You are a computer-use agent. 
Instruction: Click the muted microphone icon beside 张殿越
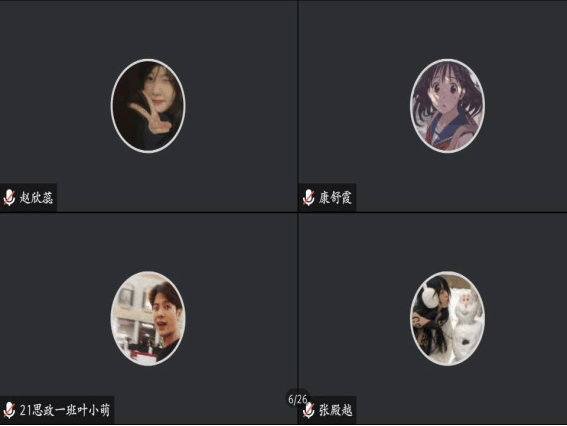coord(308,410)
